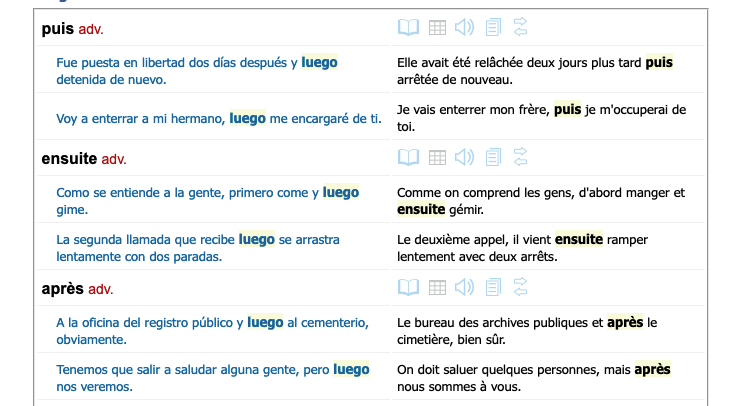Click the headword "après"
This screenshot has width=738, height=406.
pyautogui.click(x=62, y=289)
